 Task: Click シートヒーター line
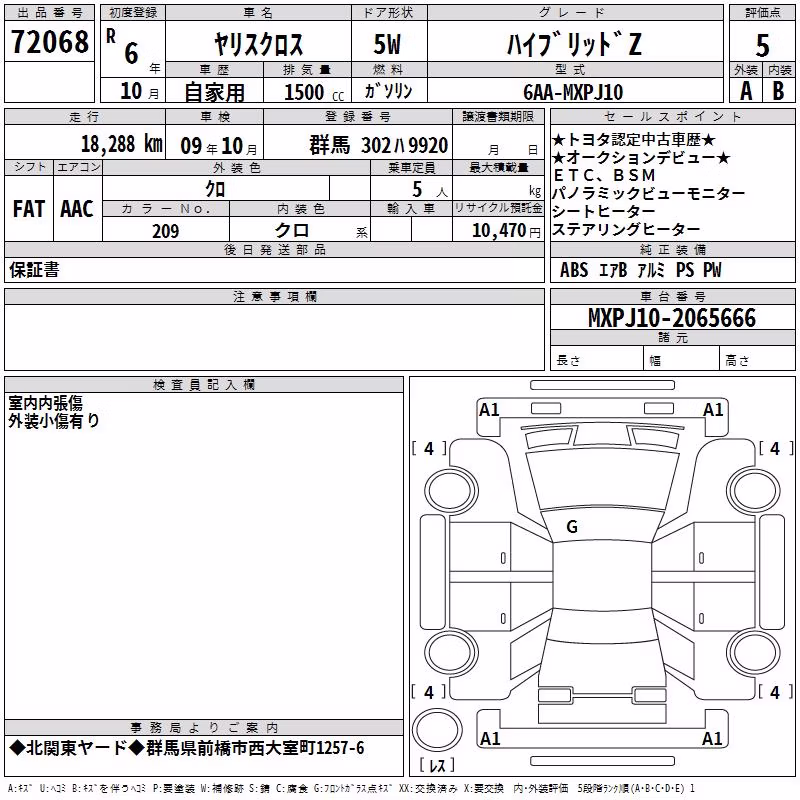point(604,211)
